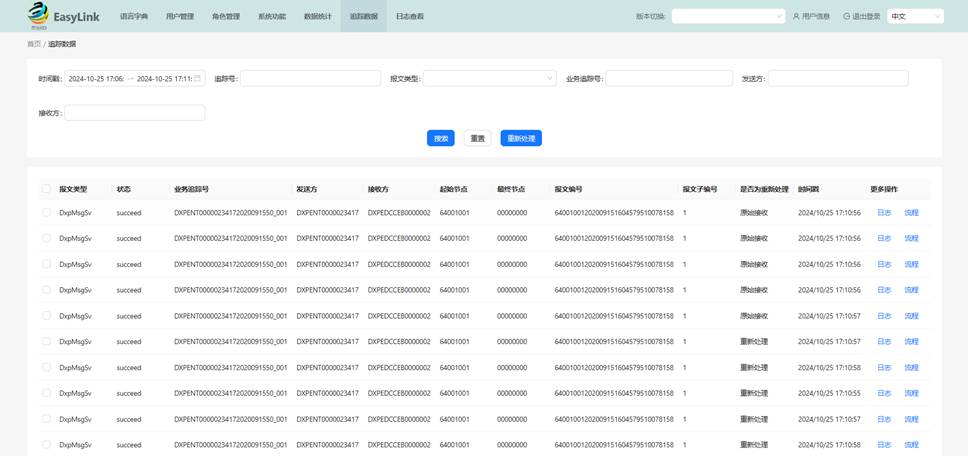Check the checkbox of the first table row

point(46,212)
